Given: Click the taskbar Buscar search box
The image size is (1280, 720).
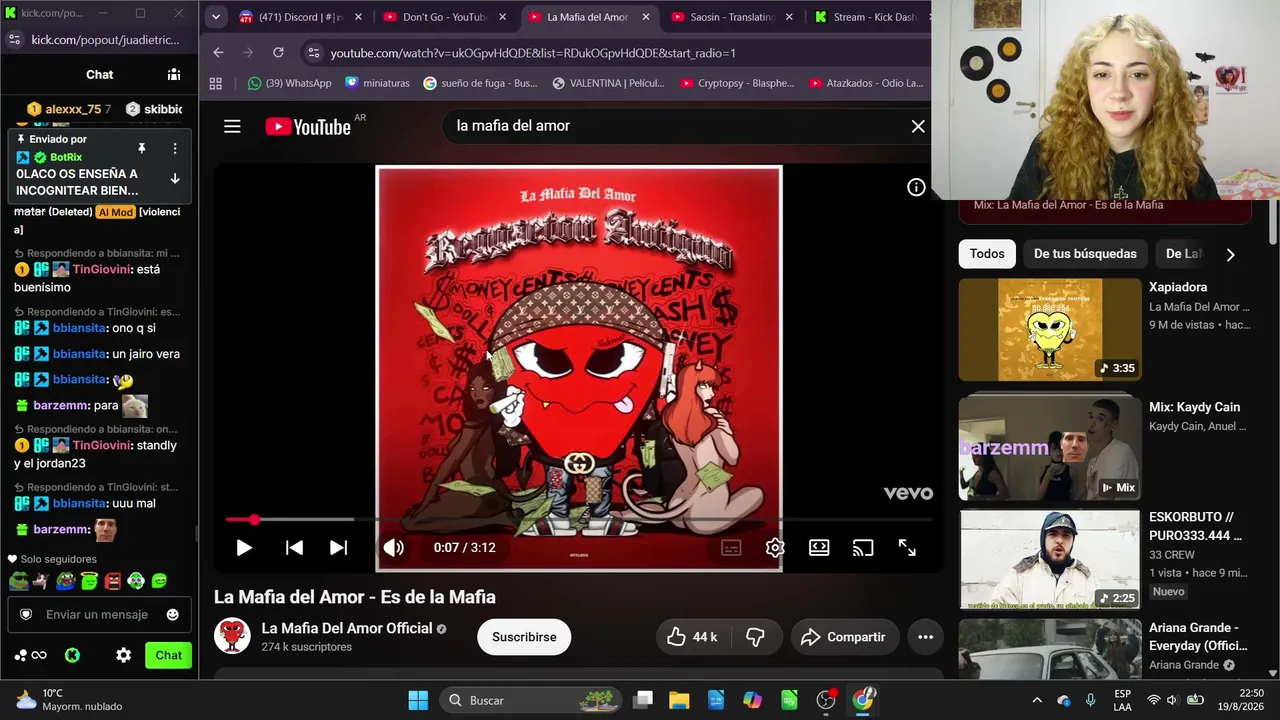Looking at the screenshot, I should click(531, 700).
